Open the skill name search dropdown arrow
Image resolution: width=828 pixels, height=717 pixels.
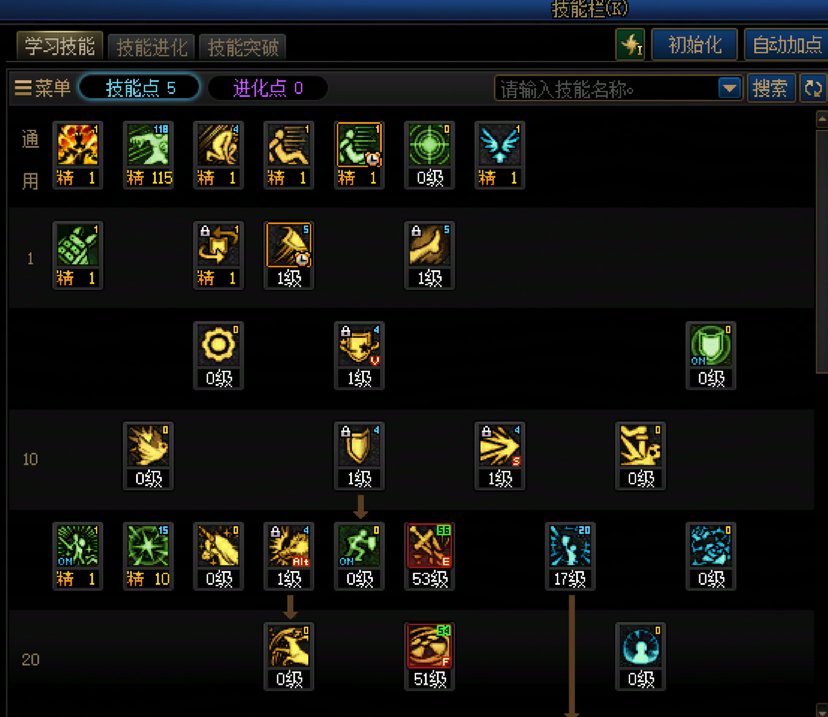729,88
